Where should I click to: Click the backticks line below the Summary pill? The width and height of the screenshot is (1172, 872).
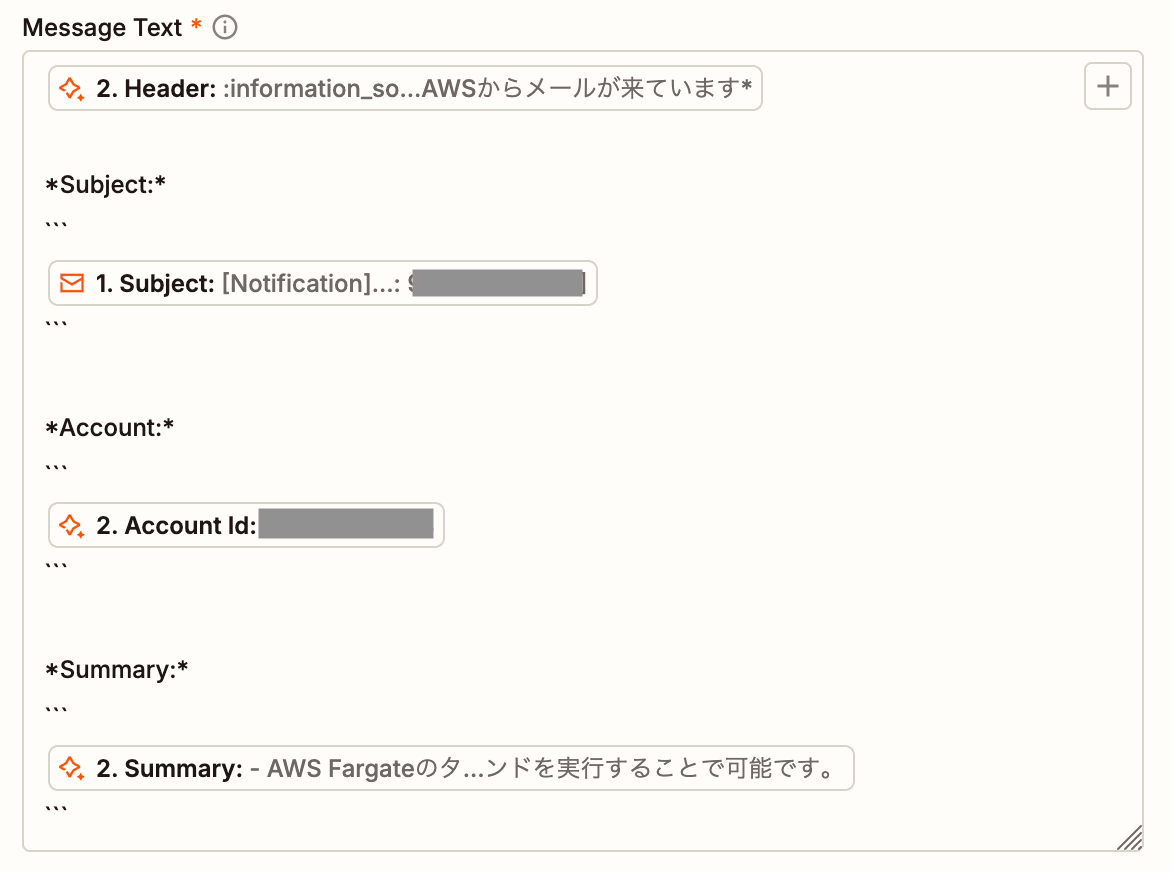(57, 806)
